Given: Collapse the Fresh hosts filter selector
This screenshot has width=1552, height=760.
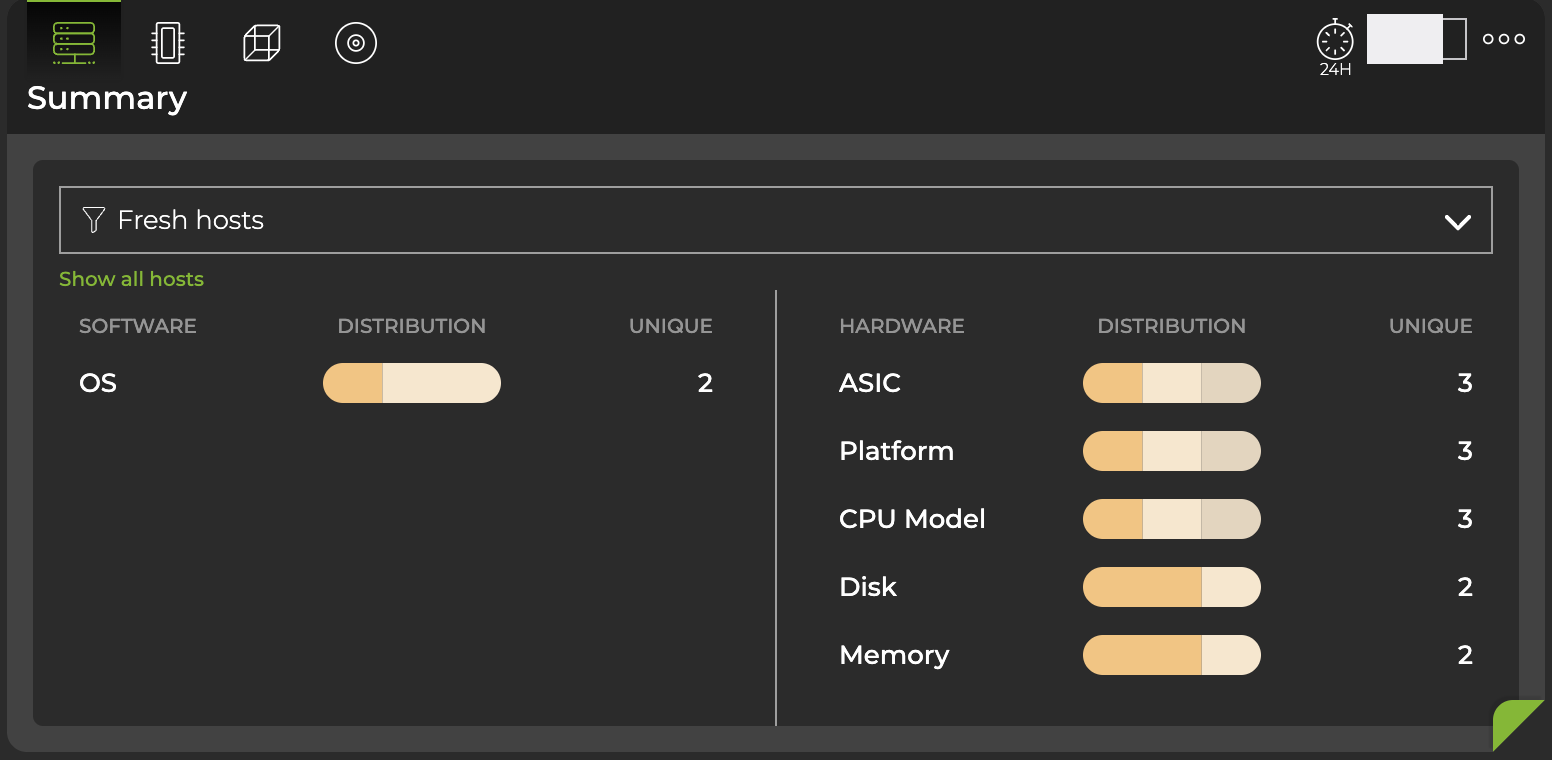Looking at the screenshot, I should [1458, 220].
